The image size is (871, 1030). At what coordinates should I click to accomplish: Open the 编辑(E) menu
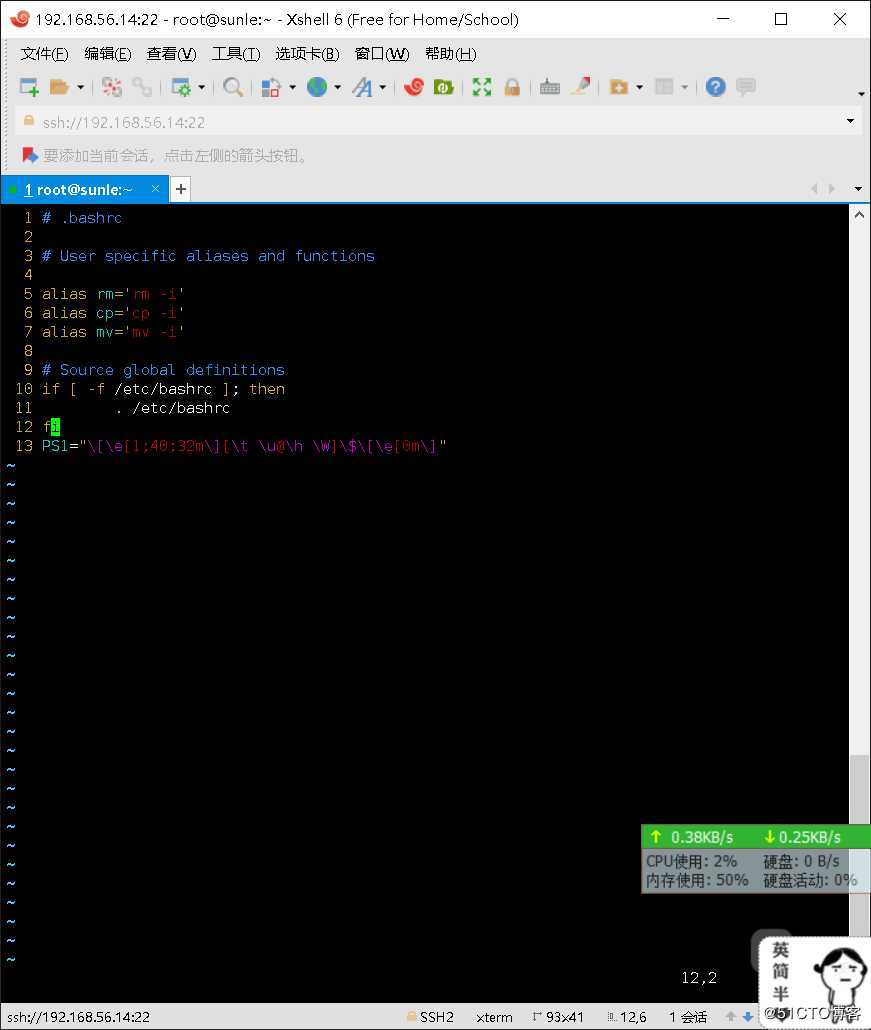108,54
